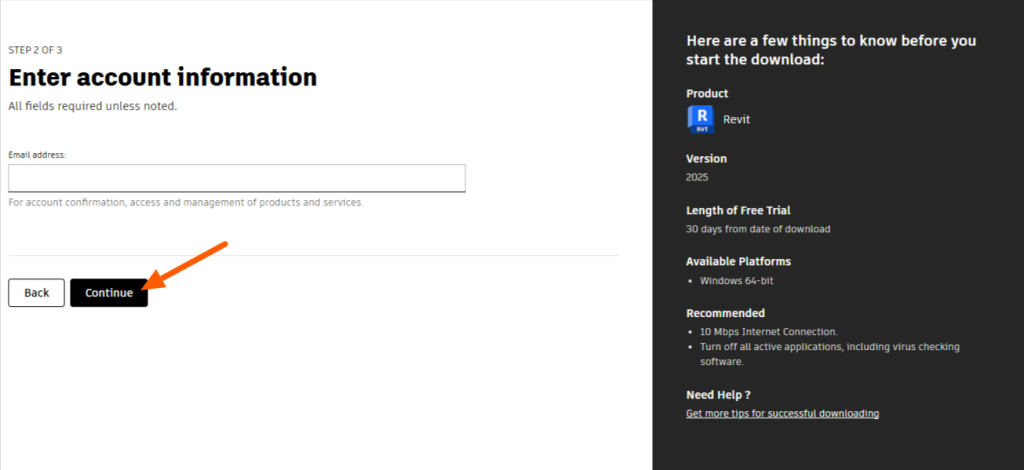Click the Available Platforms heading
The width and height of the screenshot is (1024, 470).
click(x=739, y=262)
